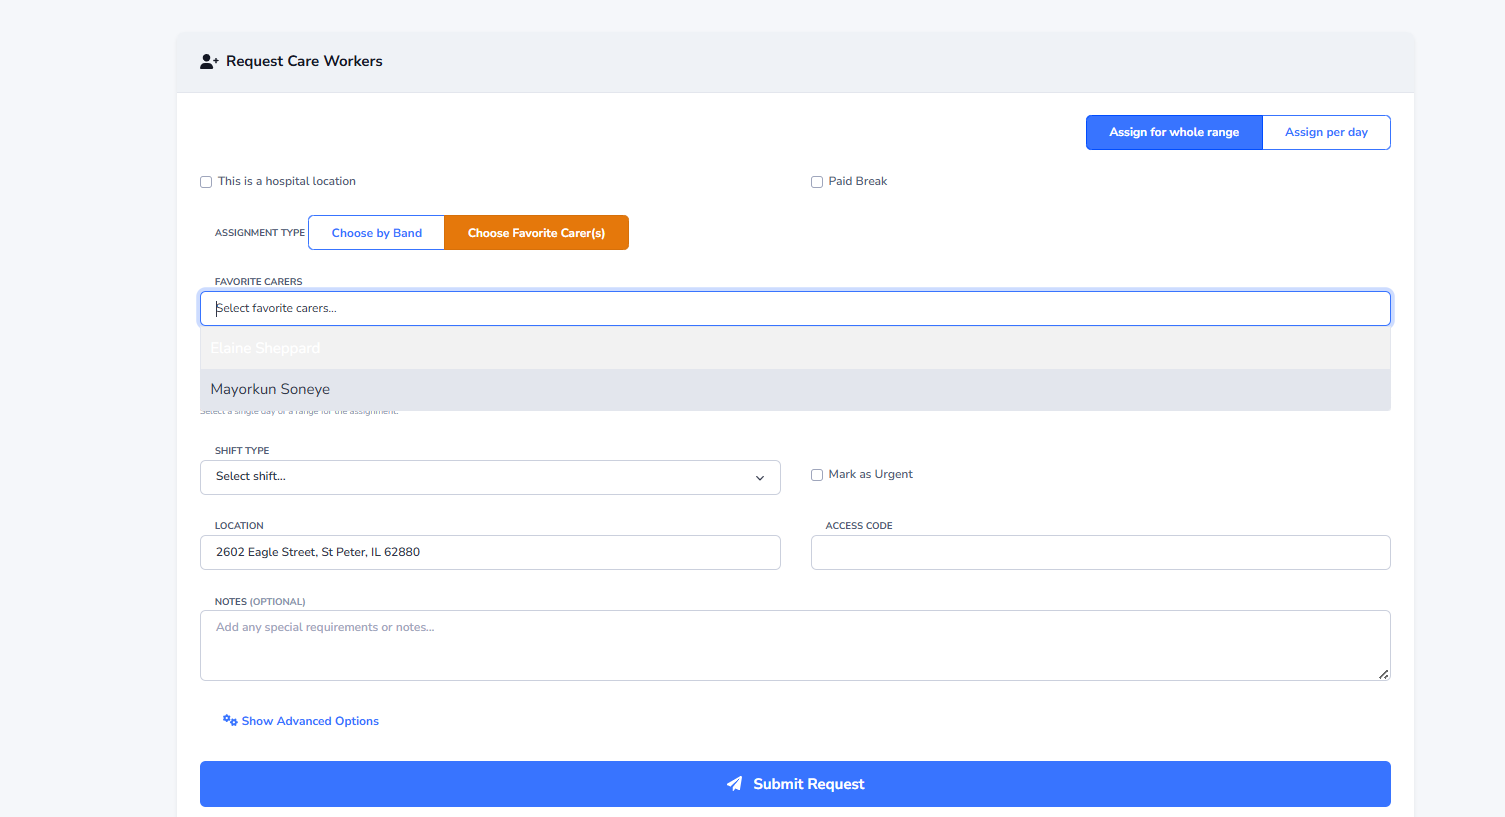
Task: Select Mayorkun Soneye from the carers list
Action: click(270, 390)
